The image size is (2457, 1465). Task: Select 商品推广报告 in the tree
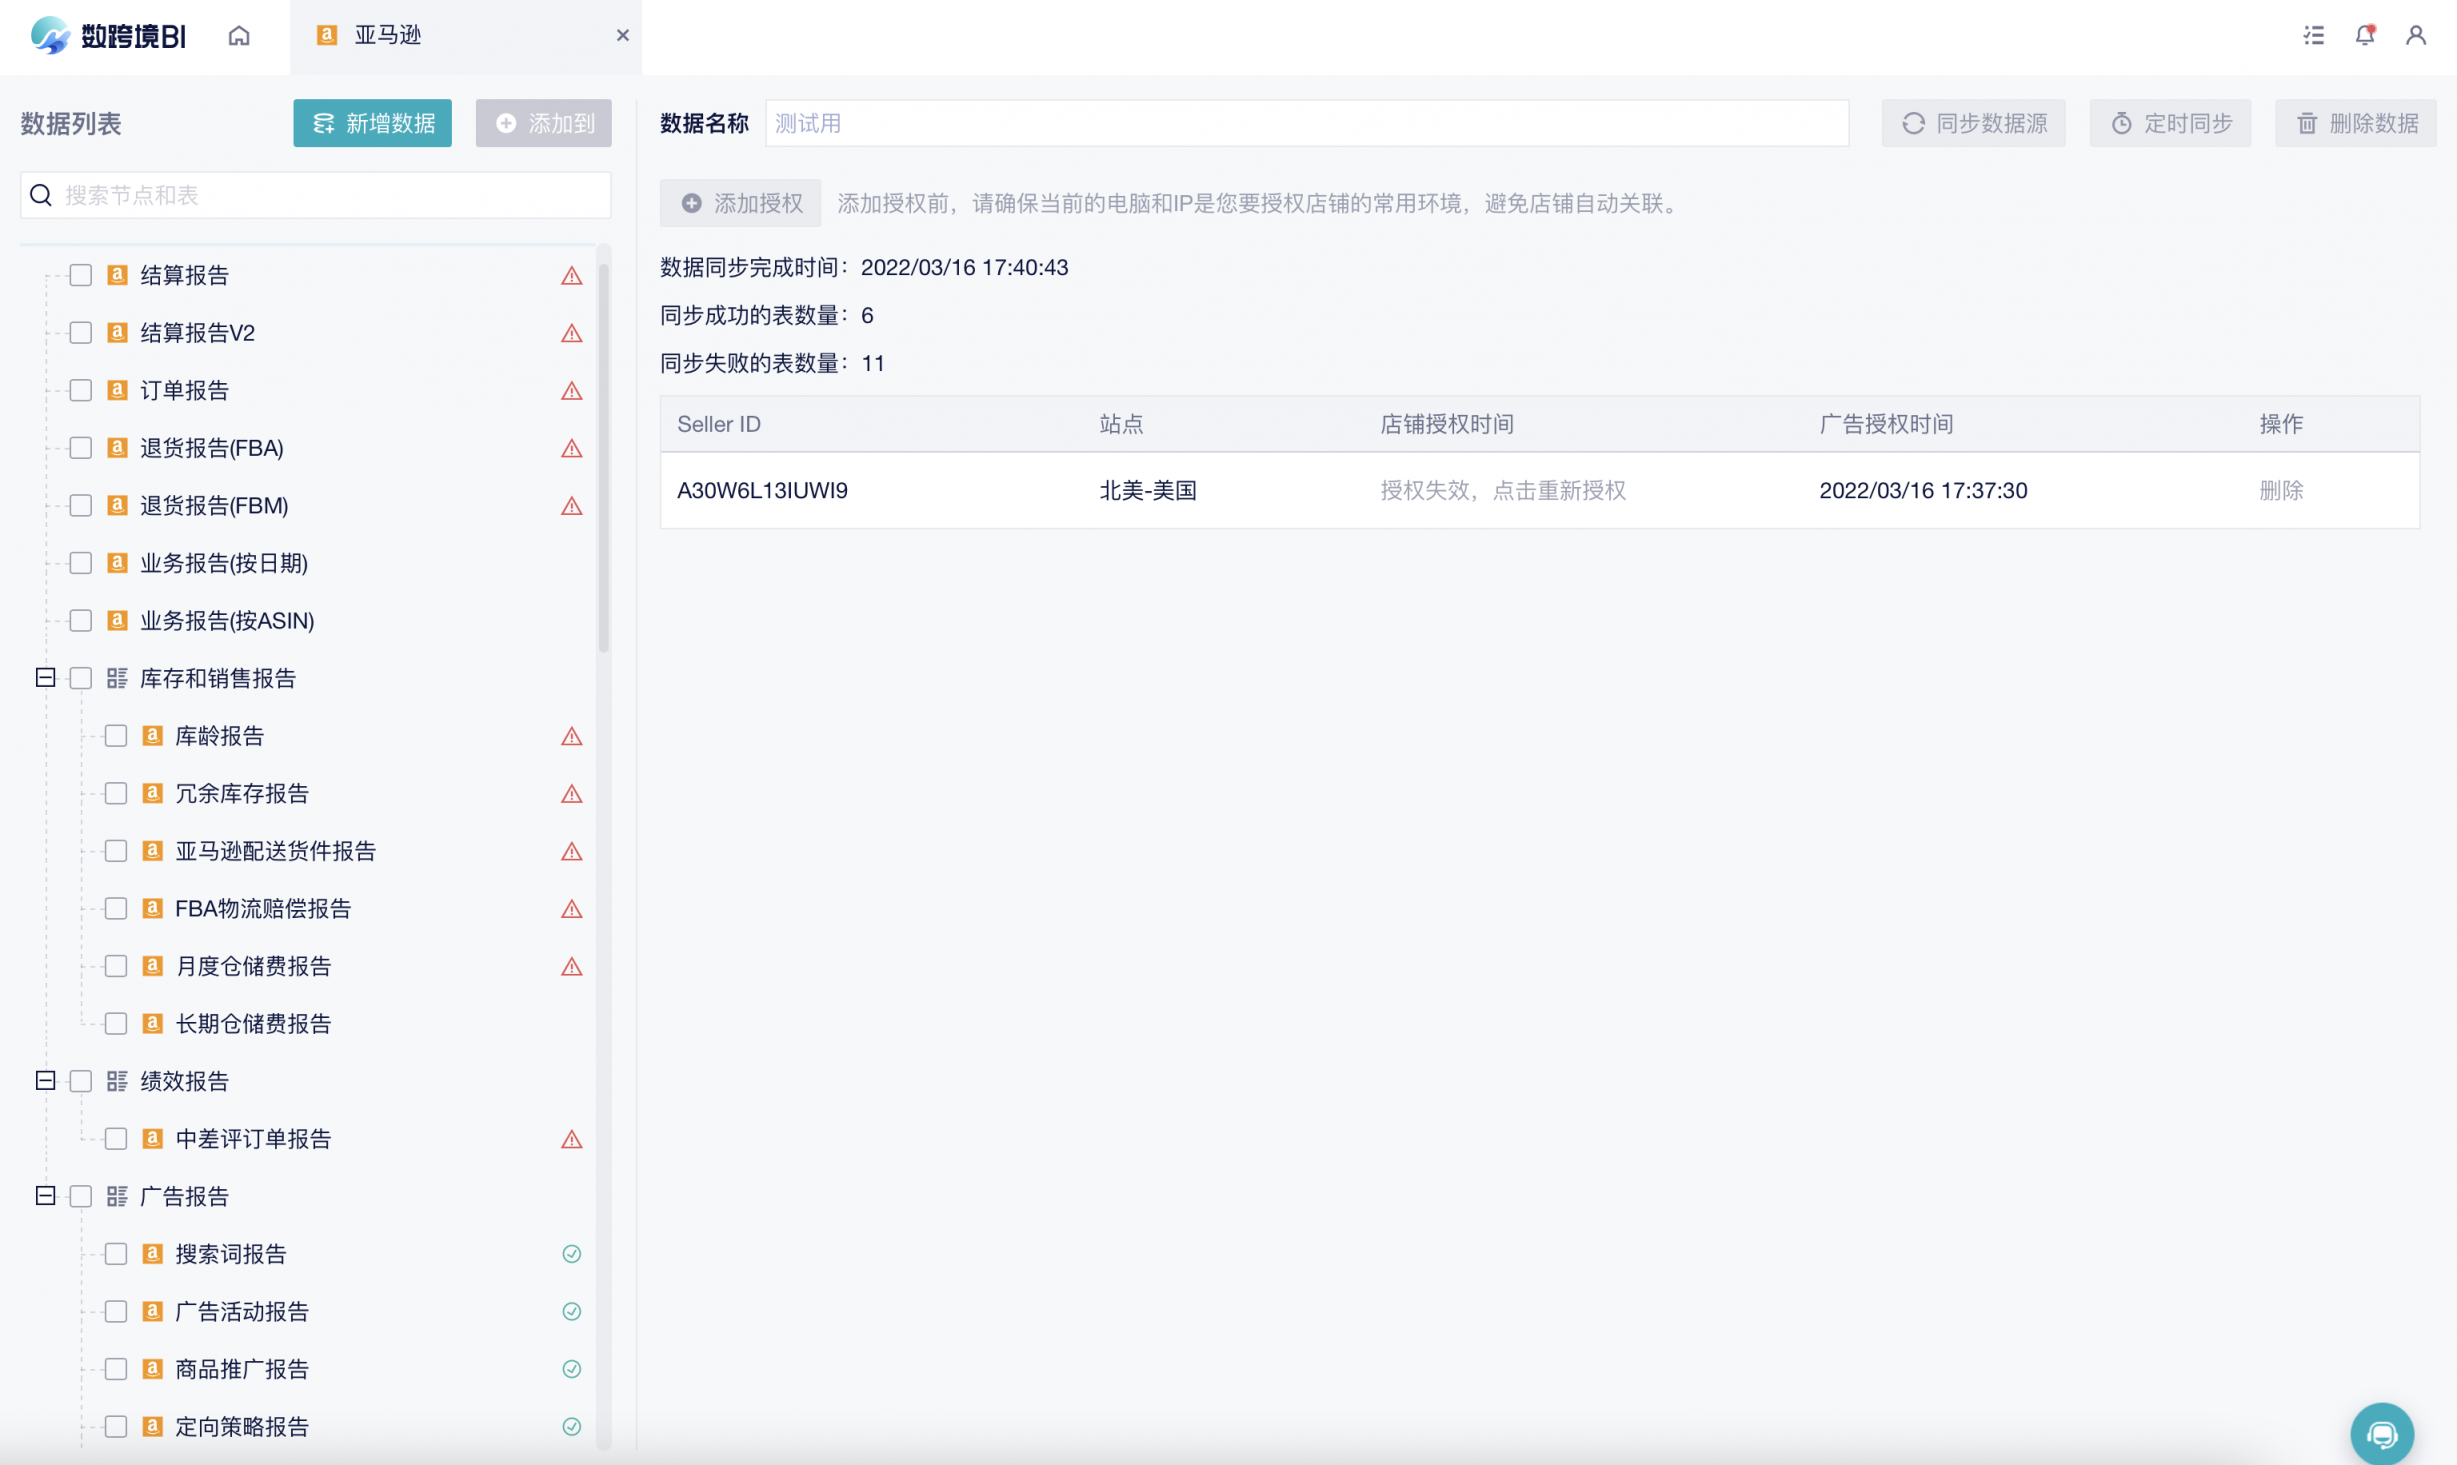(242, 1369)
